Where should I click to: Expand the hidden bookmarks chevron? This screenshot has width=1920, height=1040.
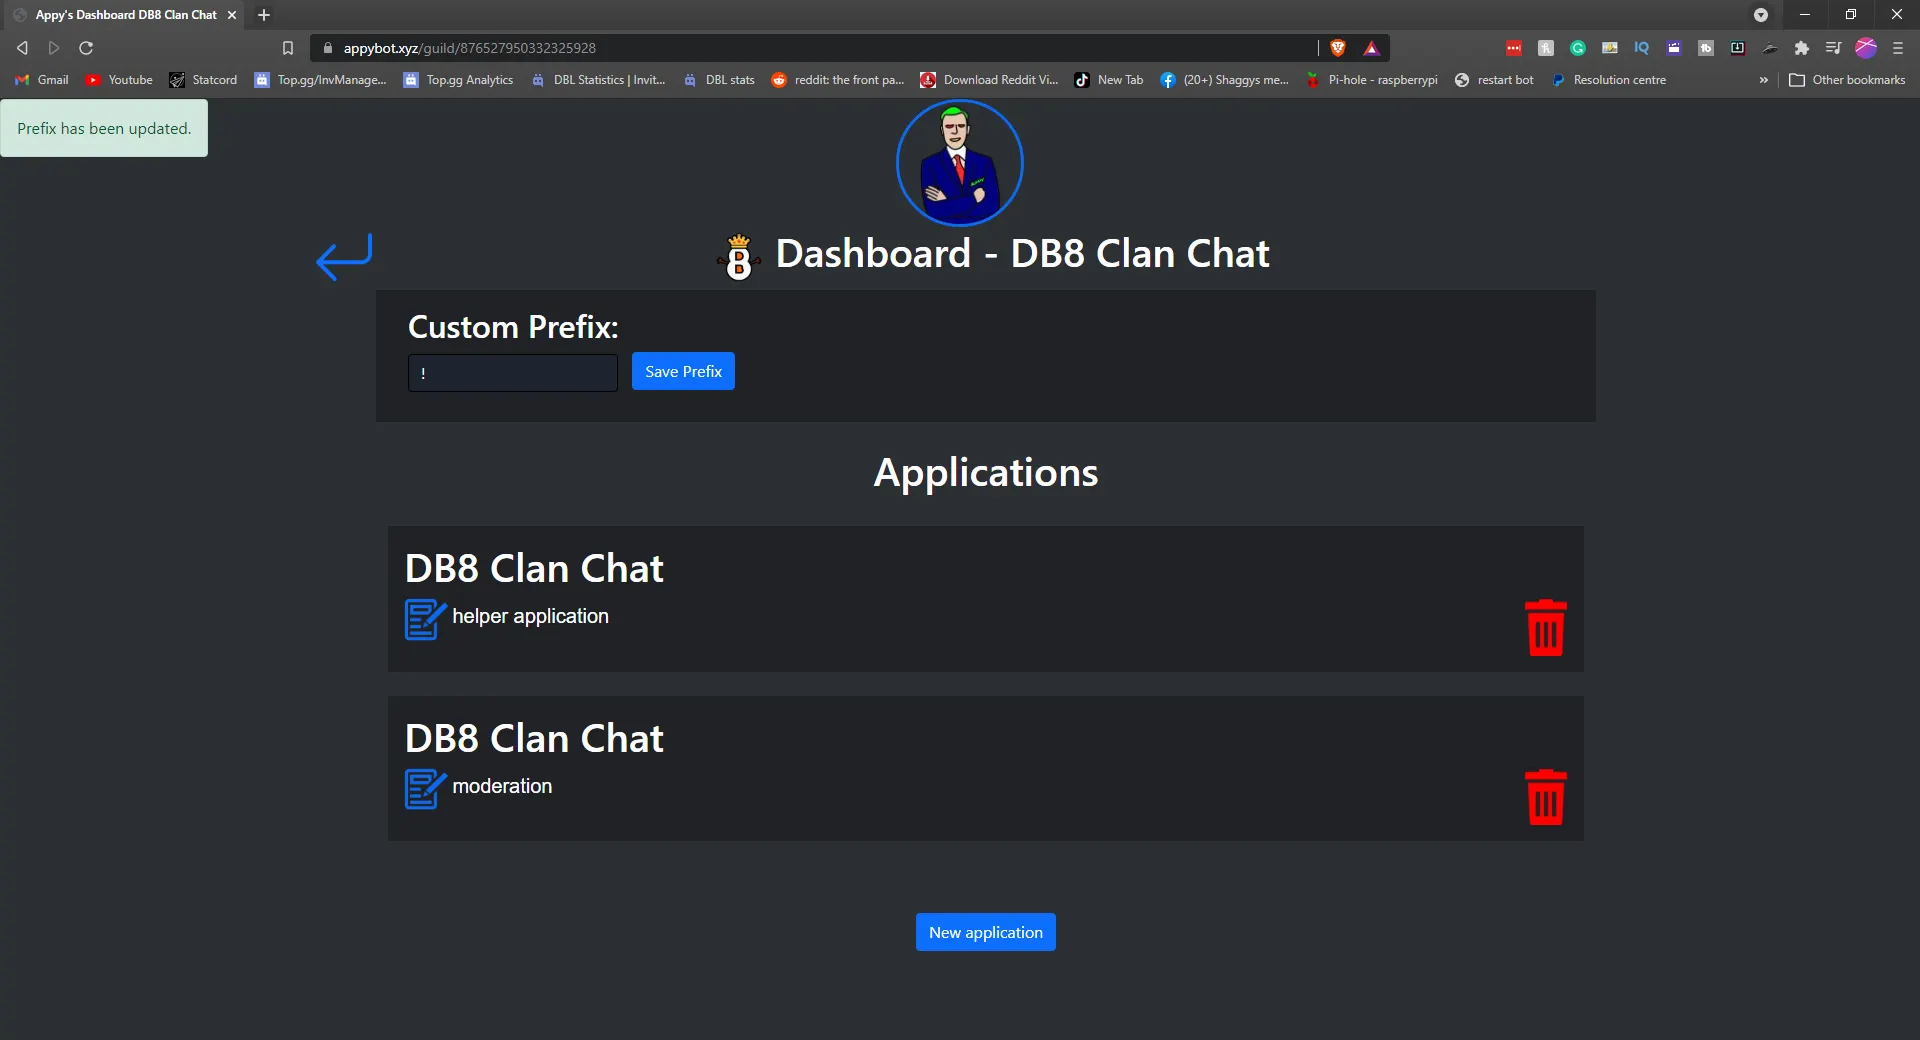(1764, 80)
